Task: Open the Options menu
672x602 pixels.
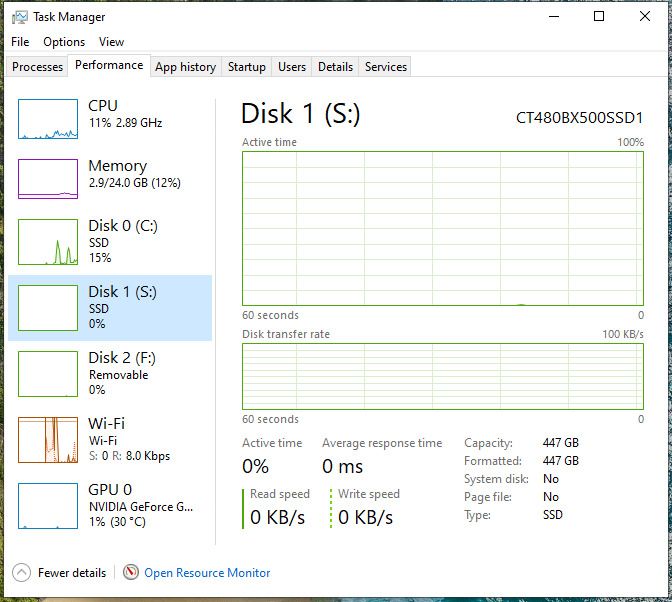Action: point(64,42)
